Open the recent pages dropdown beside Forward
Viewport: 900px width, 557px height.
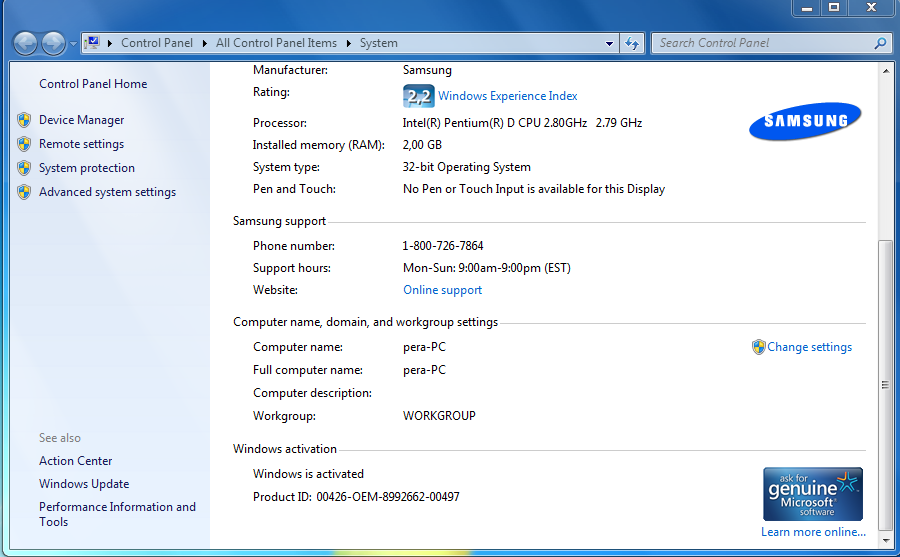(73, 44)
